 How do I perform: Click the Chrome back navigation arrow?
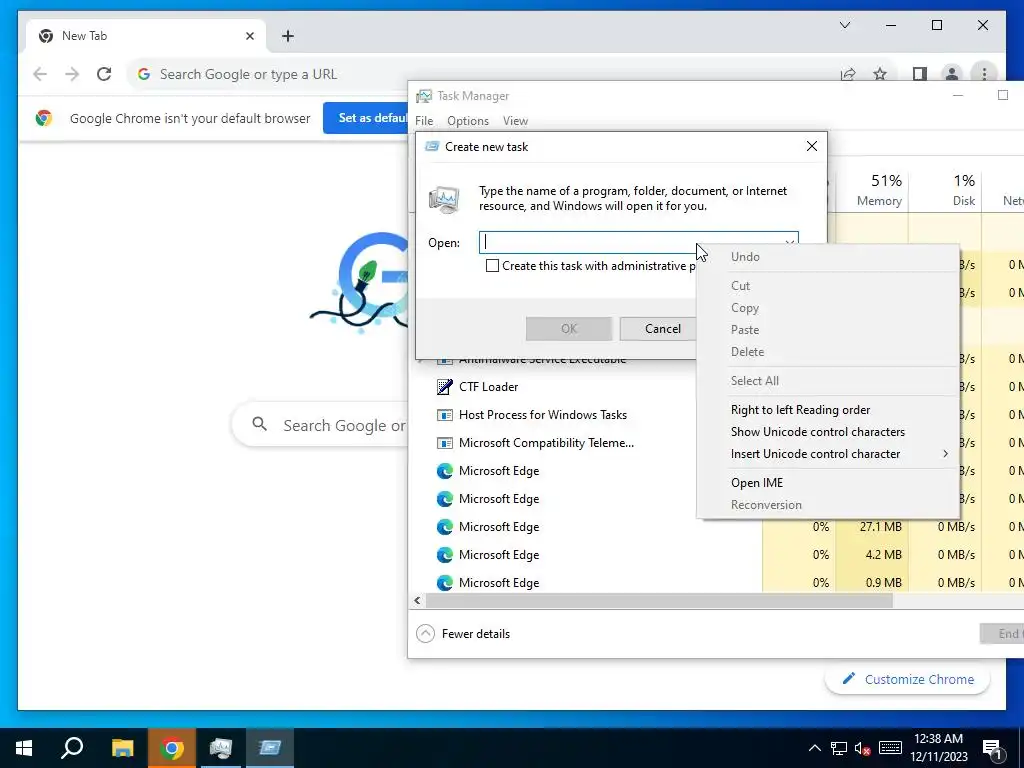point(40,74)
